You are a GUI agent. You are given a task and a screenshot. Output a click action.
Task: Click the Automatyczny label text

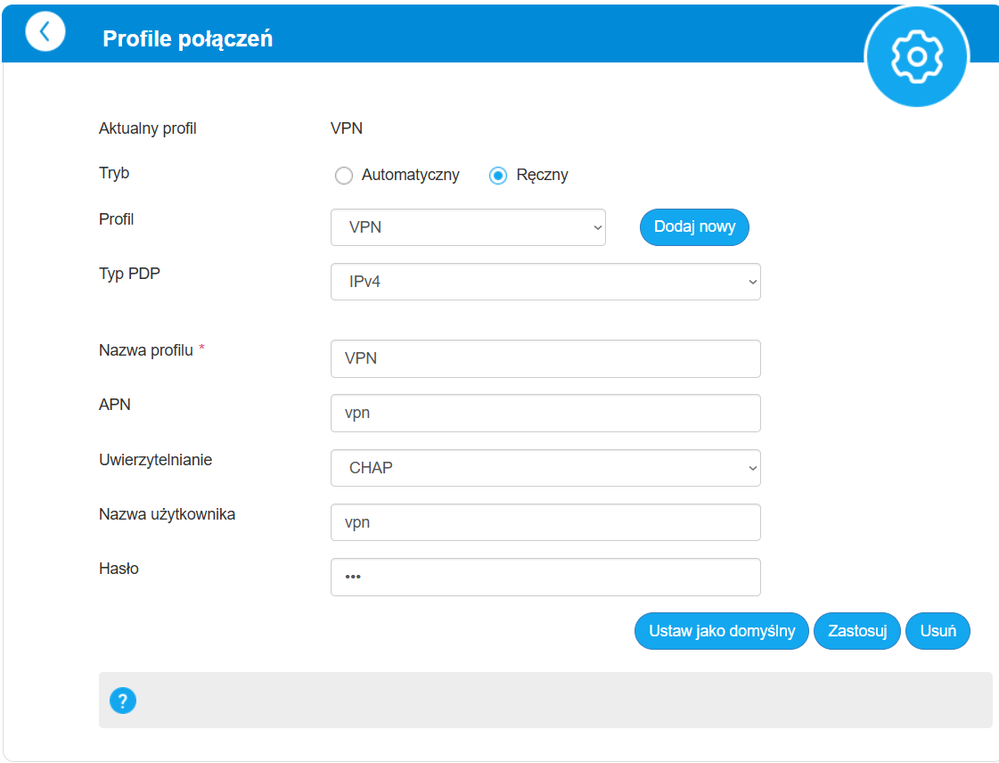click(410, 175)
